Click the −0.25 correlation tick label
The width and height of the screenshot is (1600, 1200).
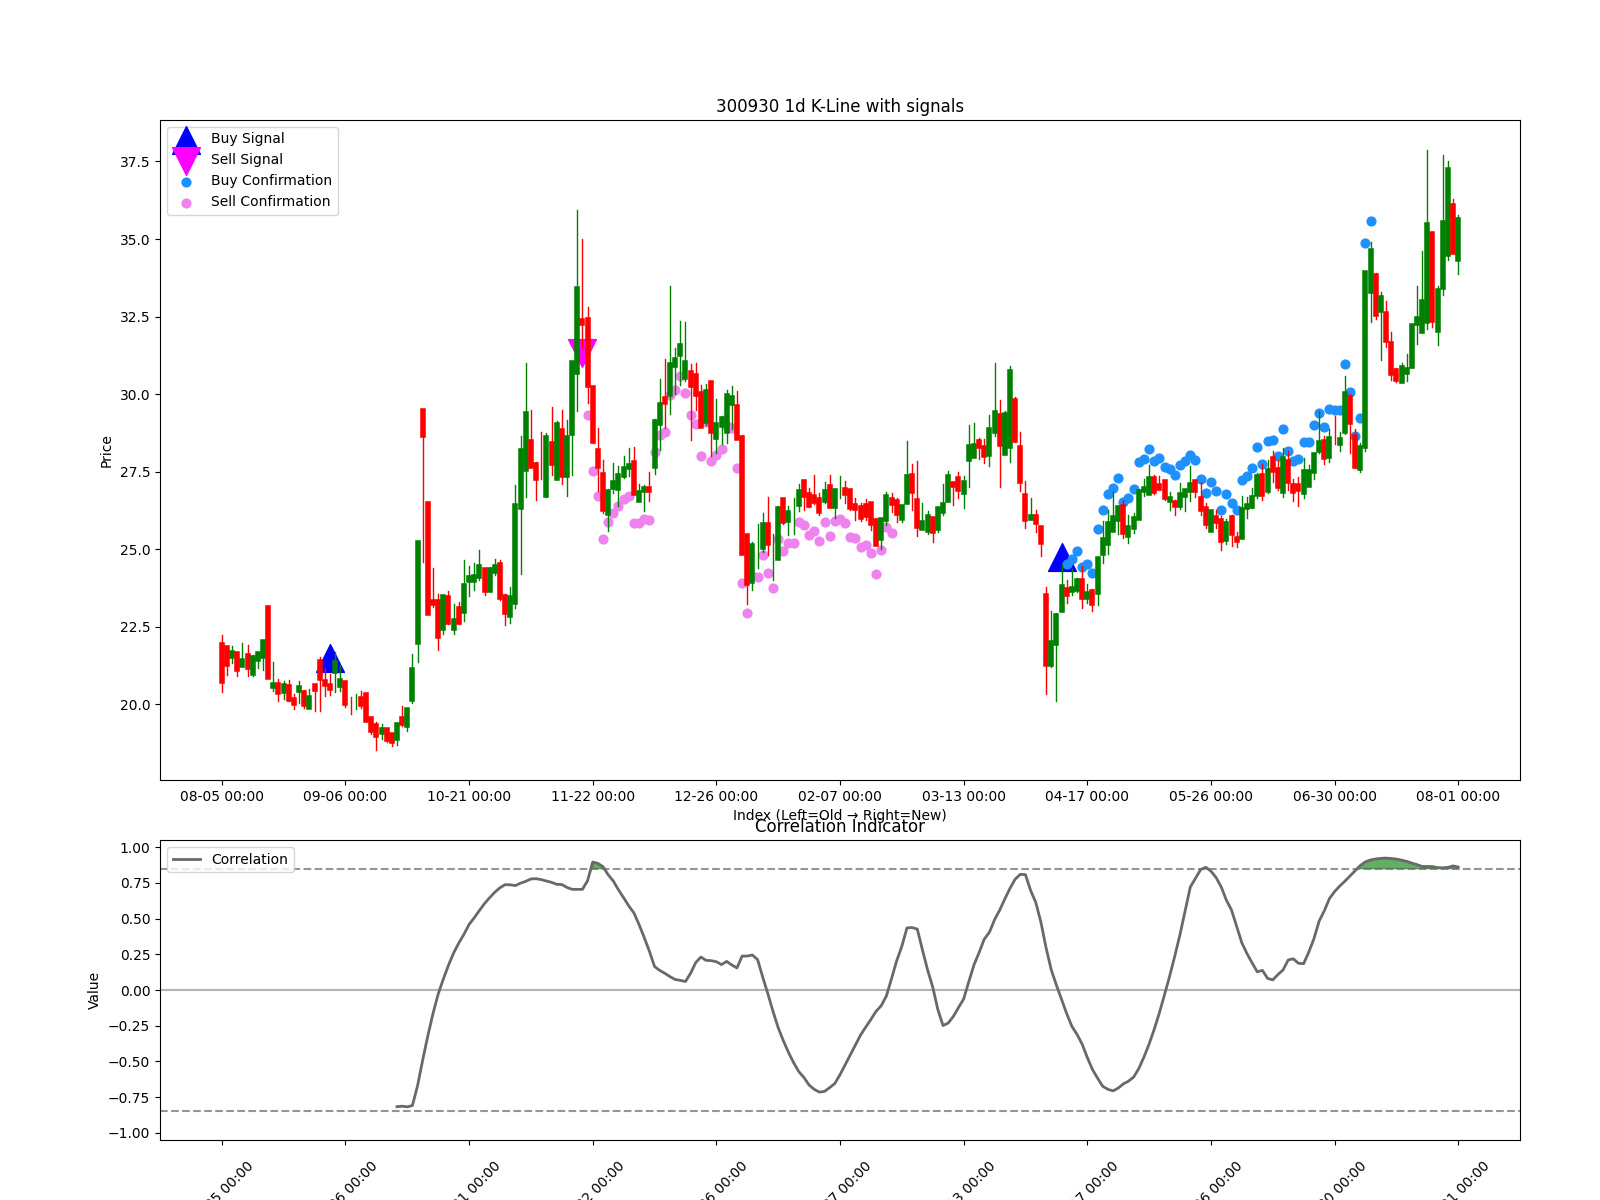[x=129, y=1027]
